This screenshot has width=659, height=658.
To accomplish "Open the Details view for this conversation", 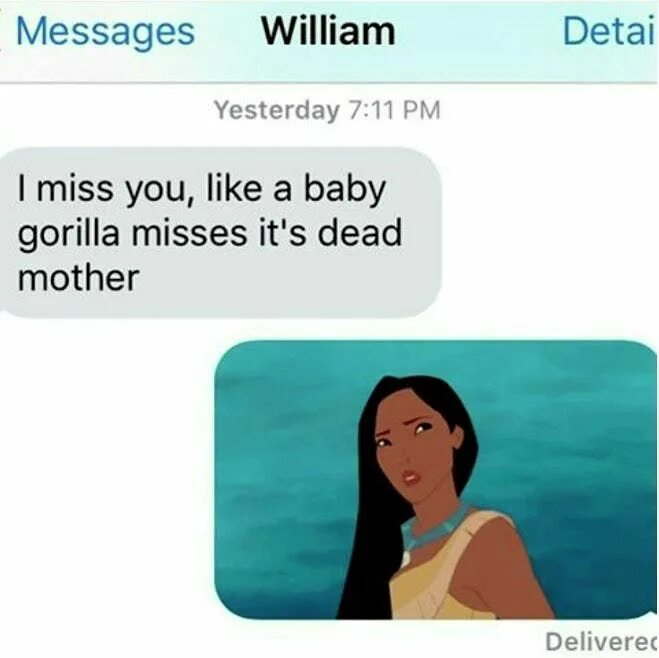I will coord(609,31).
